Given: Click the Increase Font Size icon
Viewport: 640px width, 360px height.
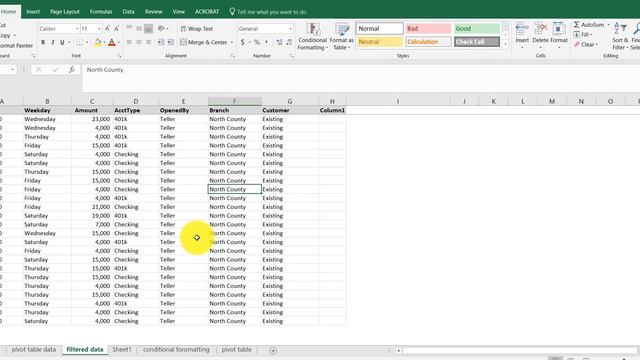Looking at the screenshot, I should pyautogui.click(x=107, y=29).
